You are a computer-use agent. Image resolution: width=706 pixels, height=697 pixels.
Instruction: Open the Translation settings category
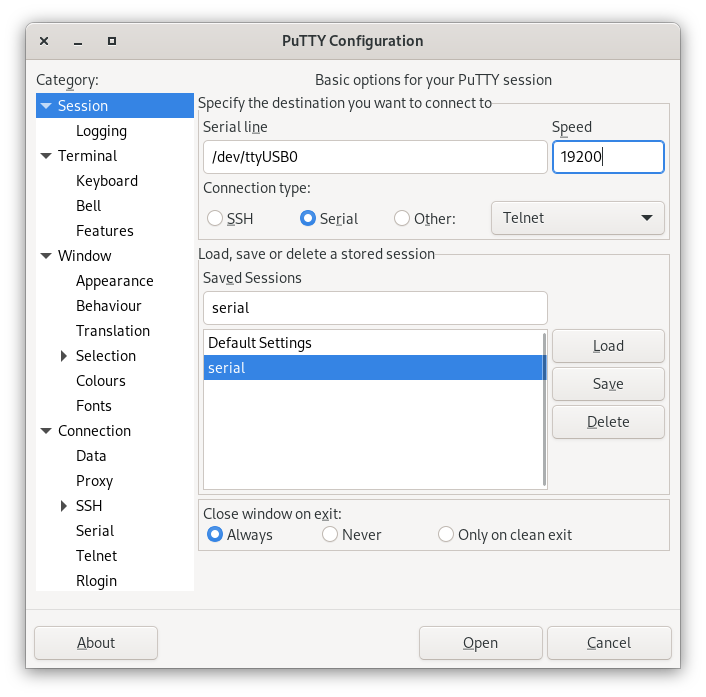click(x=113, y=331)
